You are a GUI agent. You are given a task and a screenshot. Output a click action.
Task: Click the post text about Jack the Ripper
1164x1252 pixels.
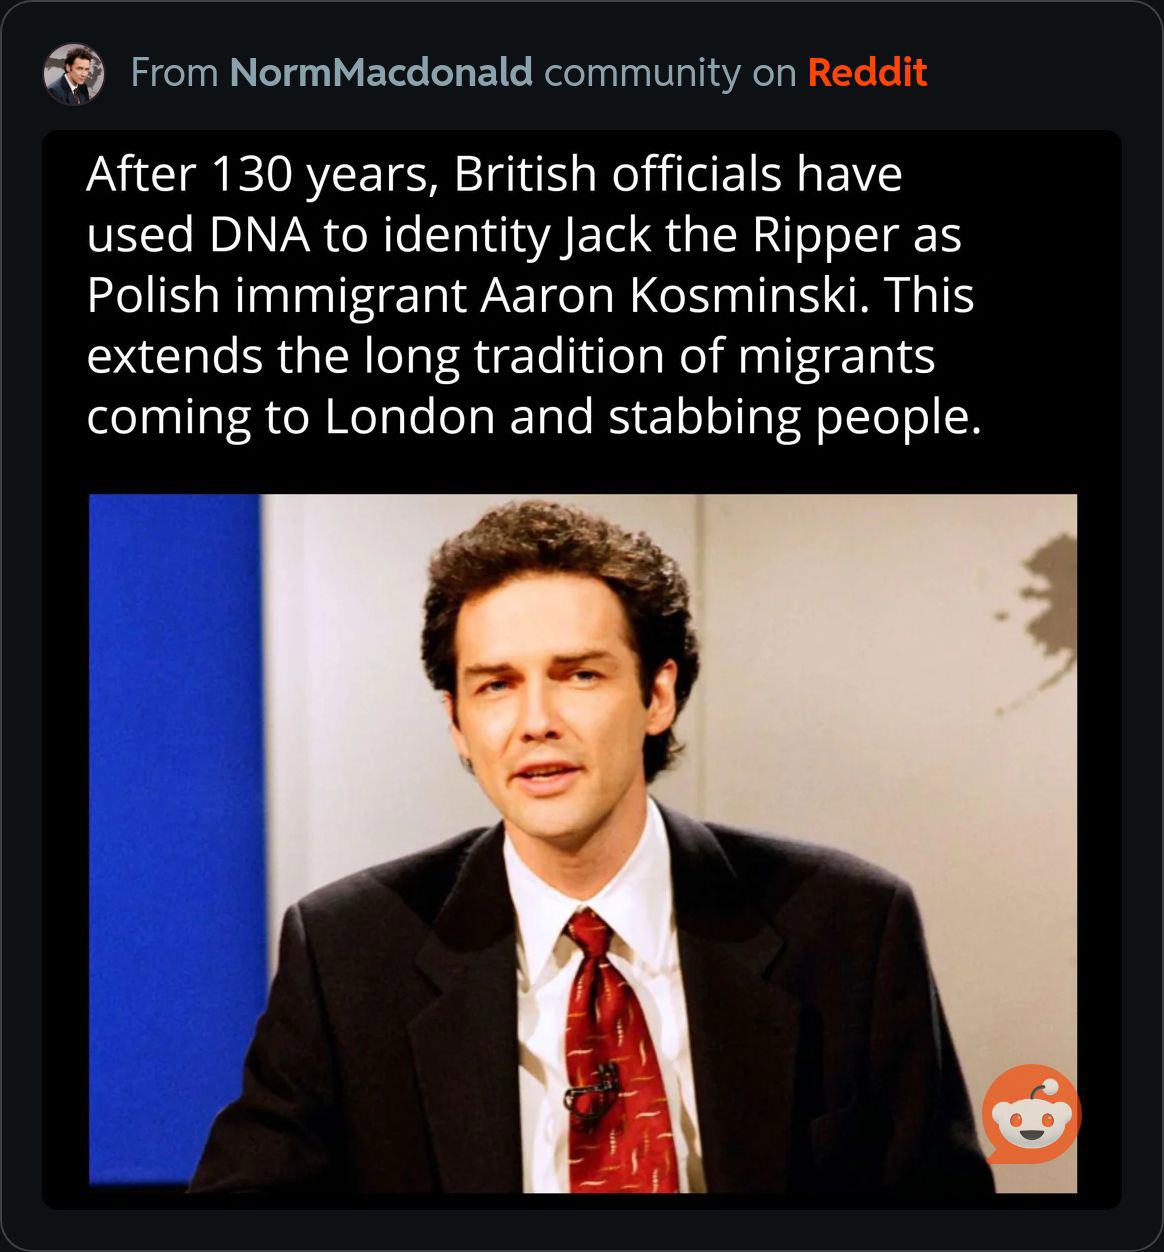(x=530, y=295)
